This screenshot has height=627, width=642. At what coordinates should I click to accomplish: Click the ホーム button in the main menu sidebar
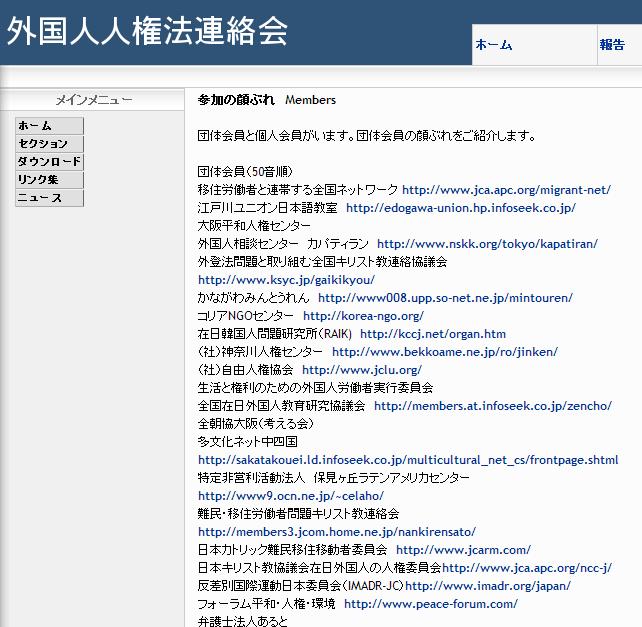[50, 126]
